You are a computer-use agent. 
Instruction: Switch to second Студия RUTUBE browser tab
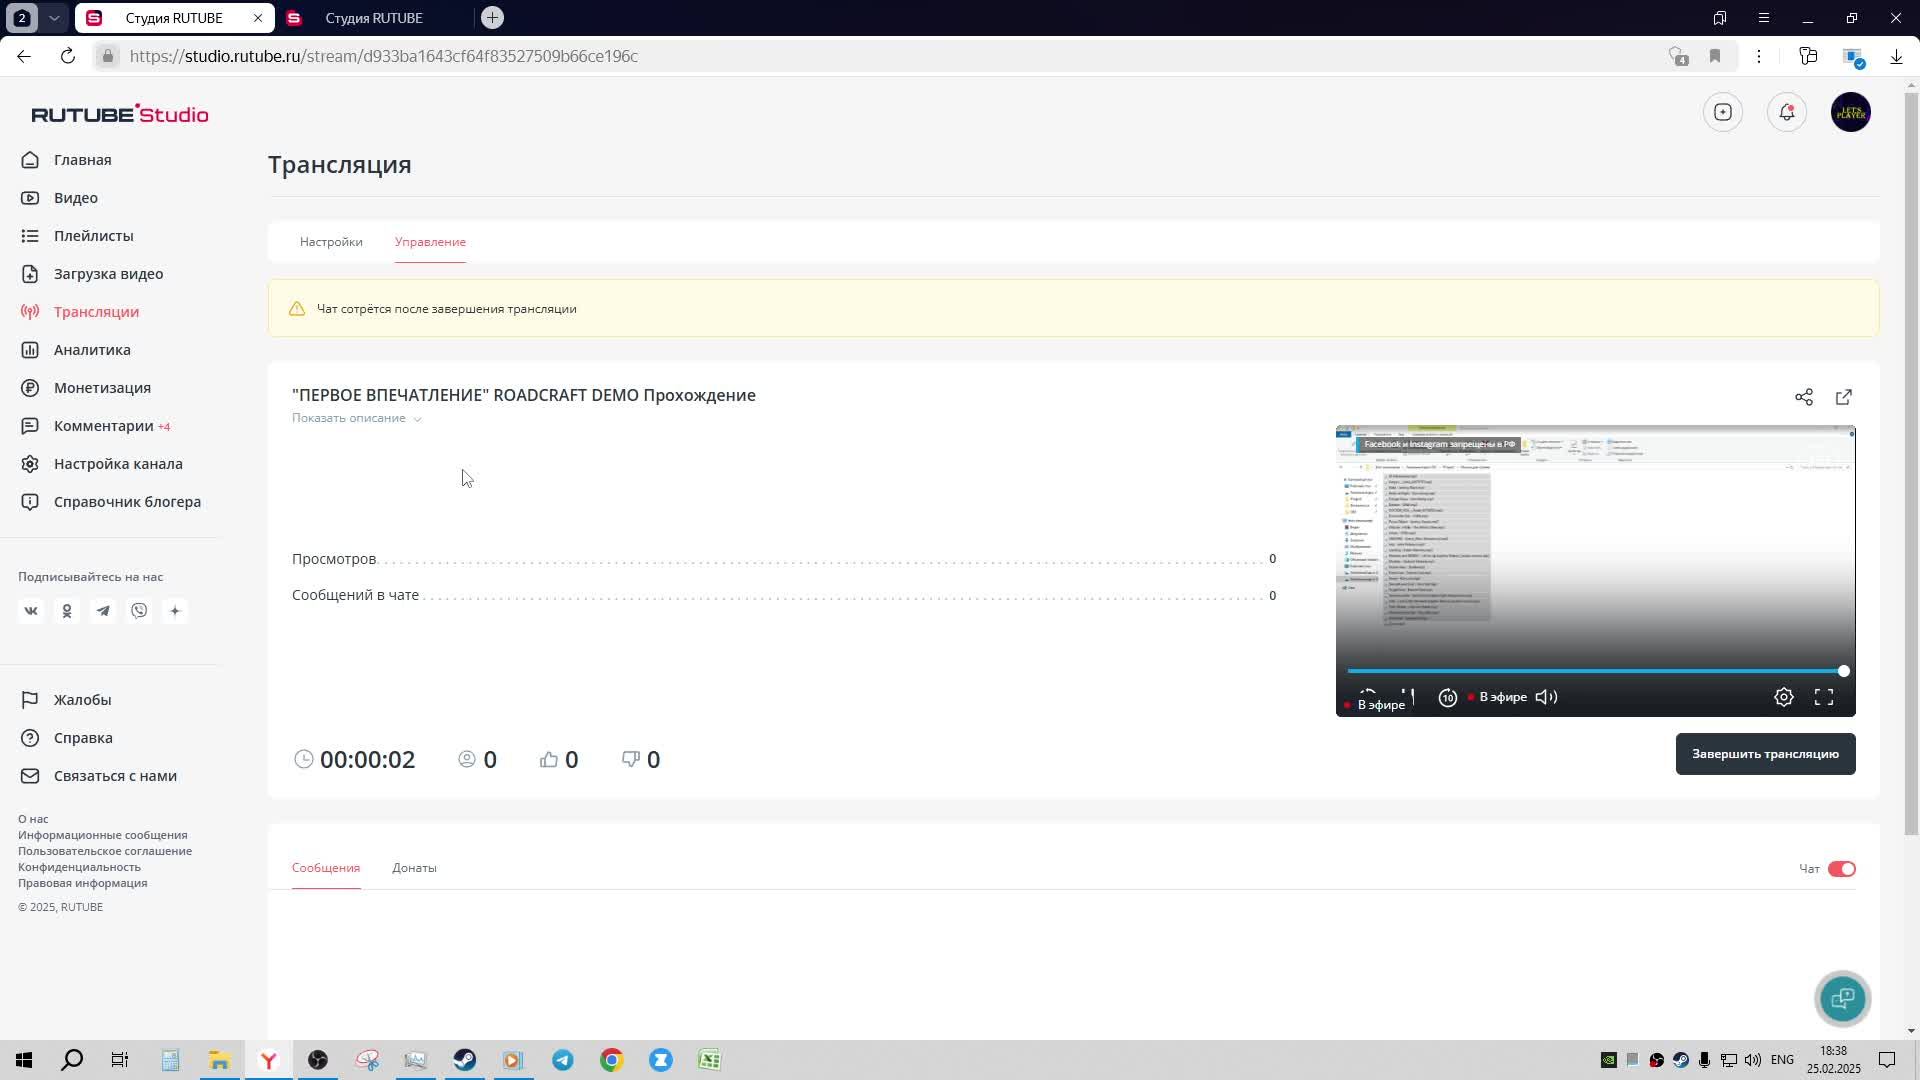tap(373, 18)
